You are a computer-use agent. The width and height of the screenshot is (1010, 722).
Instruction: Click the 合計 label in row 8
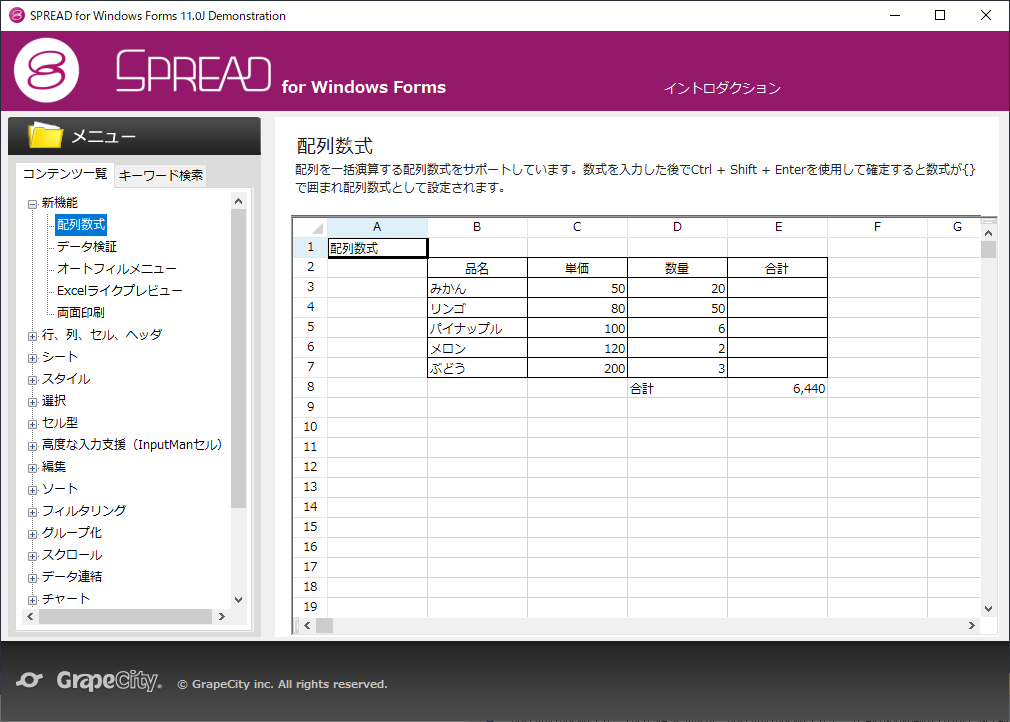point(677,388)
